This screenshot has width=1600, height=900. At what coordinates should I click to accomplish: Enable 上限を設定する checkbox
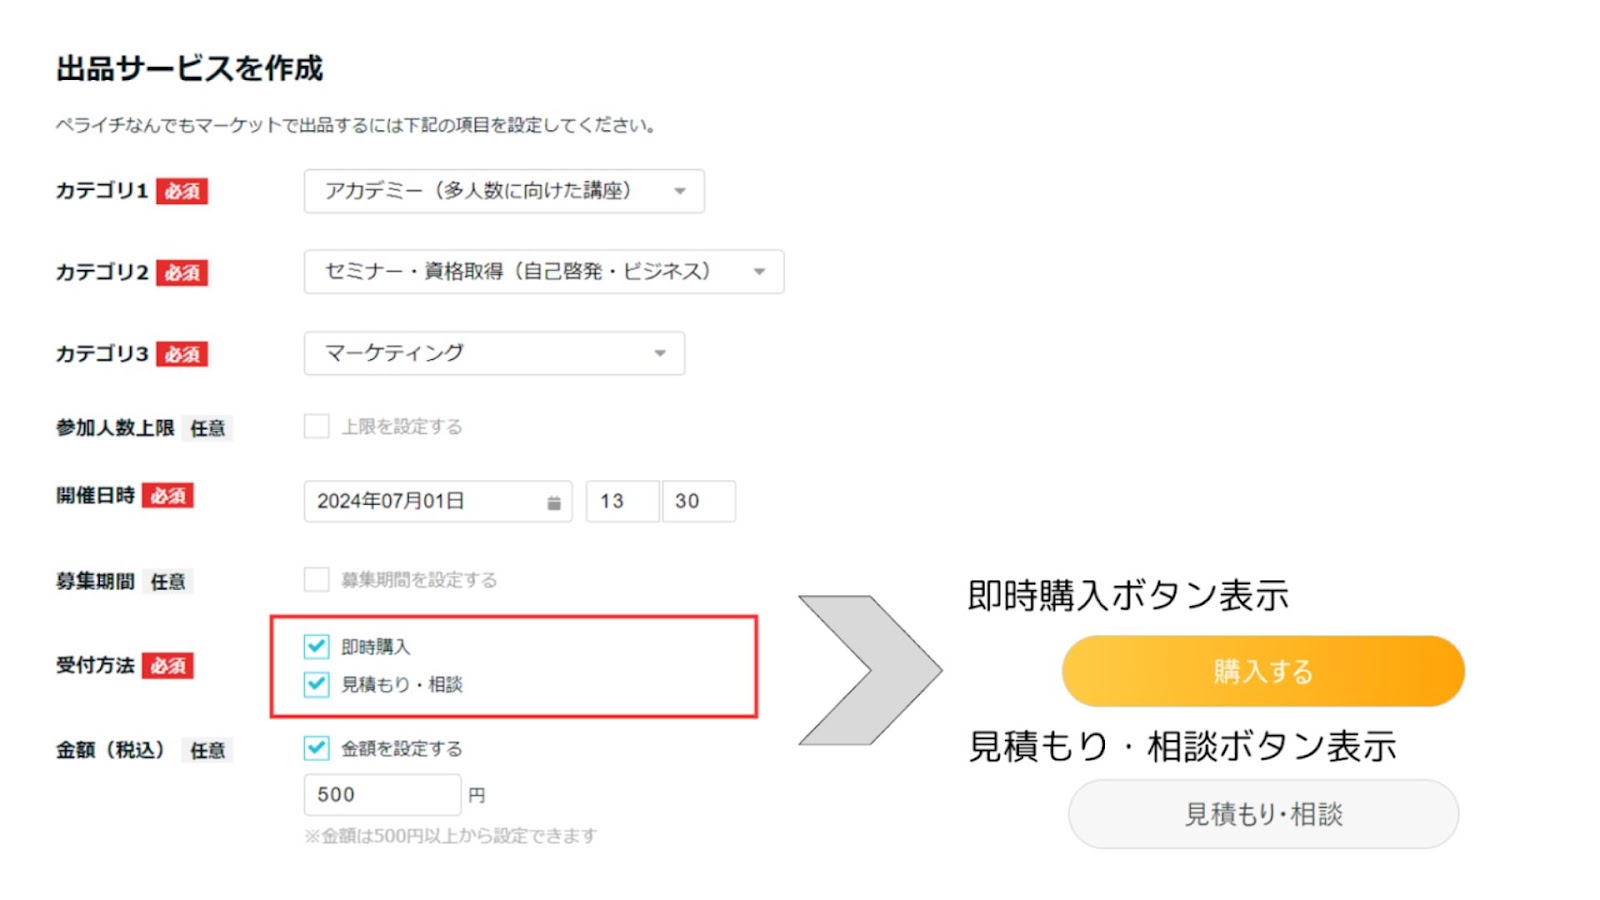click(317, 427)
